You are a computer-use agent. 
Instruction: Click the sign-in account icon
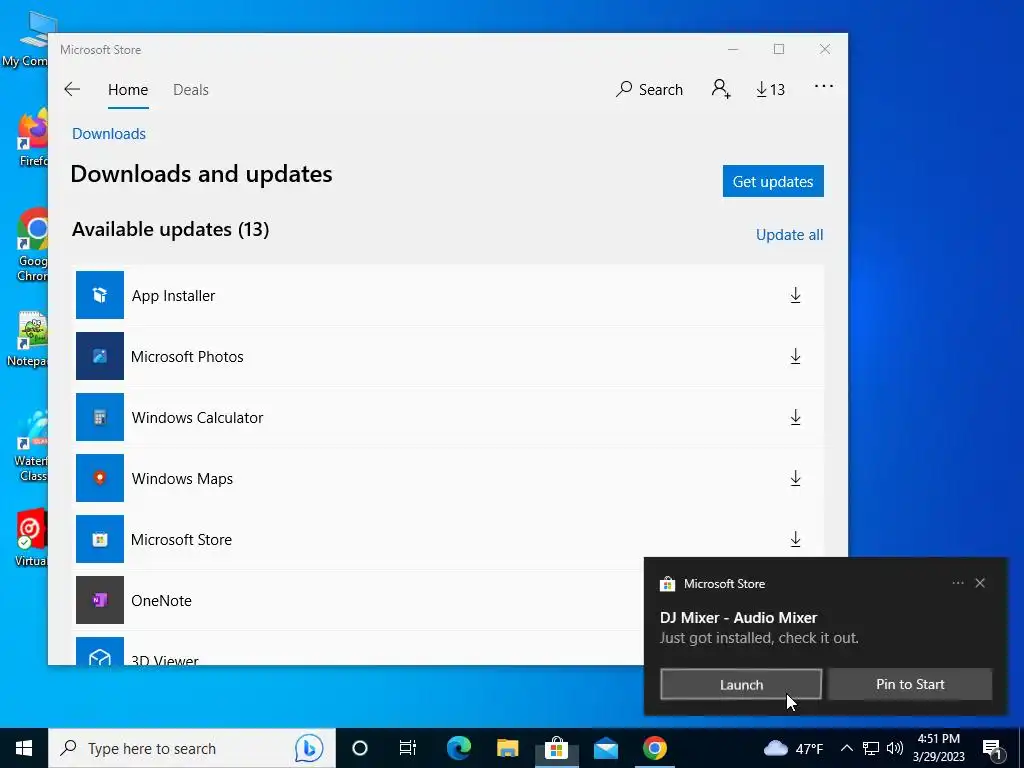(720, 89)
